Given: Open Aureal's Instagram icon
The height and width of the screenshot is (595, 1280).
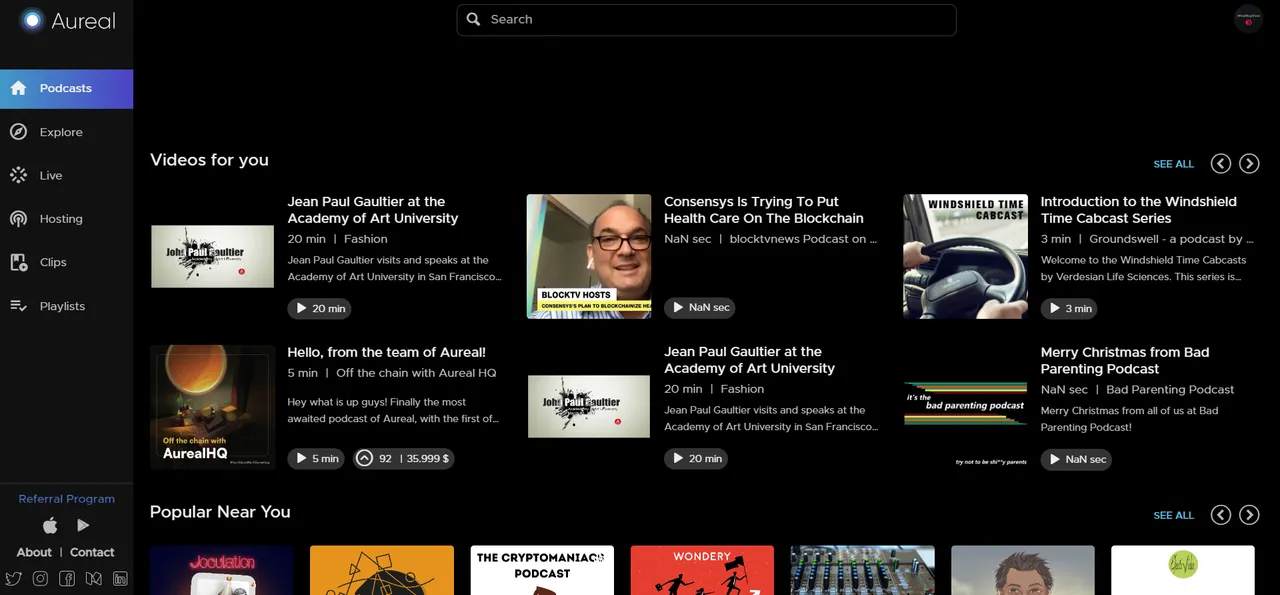Looking at the screenshot, I should click(40, 578).
